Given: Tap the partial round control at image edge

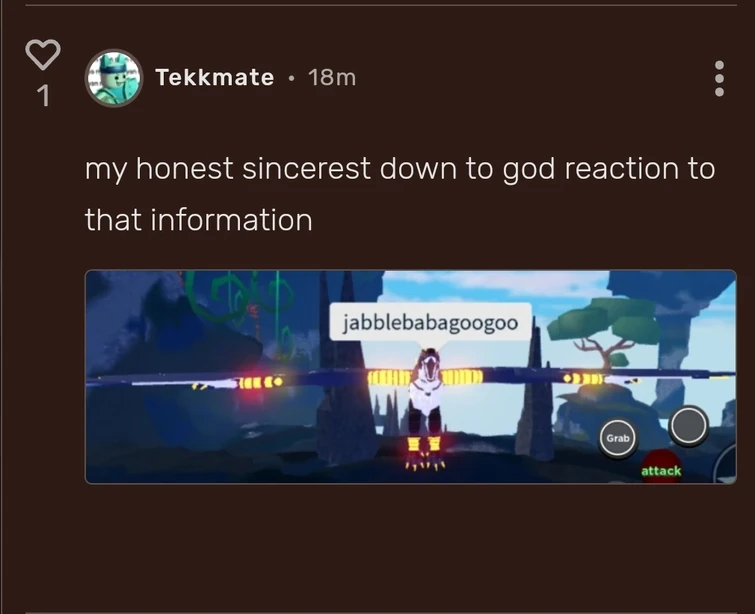Looking at the screenshot, I should (x=725, y=463).
